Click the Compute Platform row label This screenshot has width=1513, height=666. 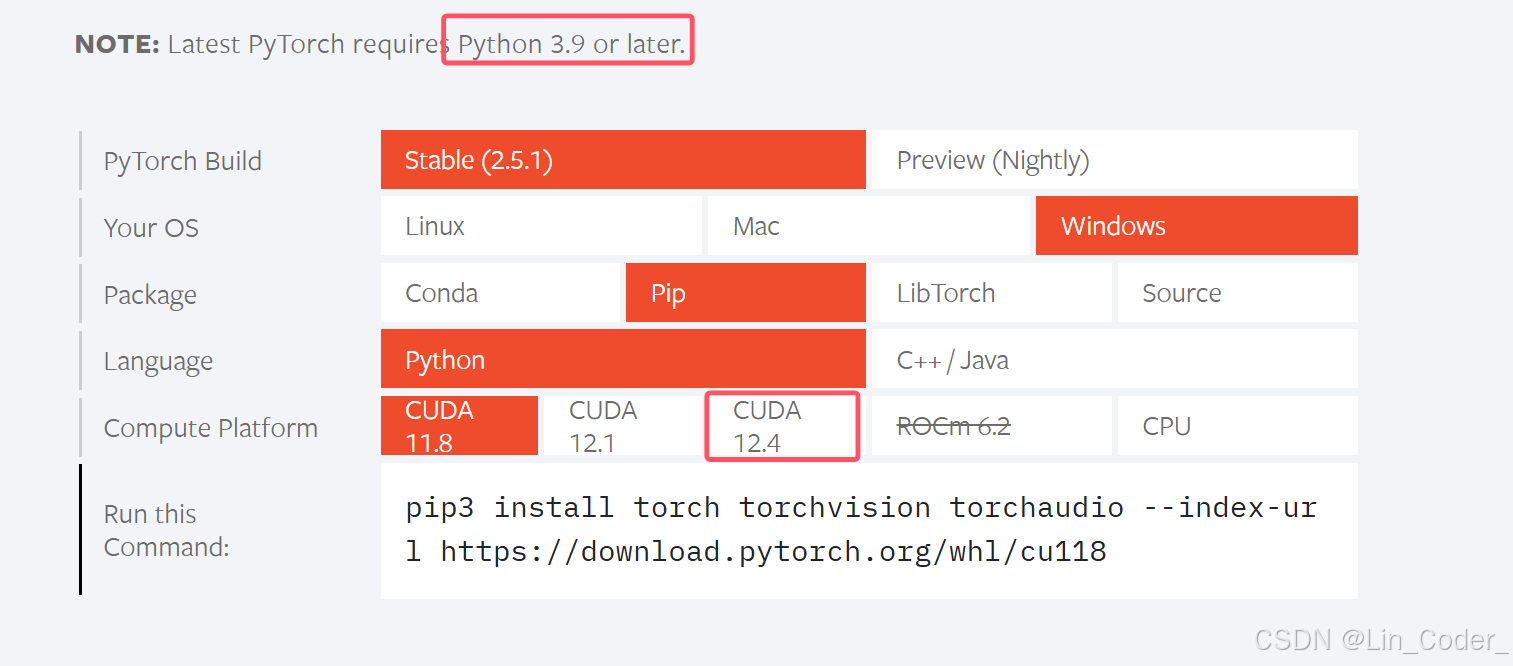pyautogui.click(x=211, y=428)
